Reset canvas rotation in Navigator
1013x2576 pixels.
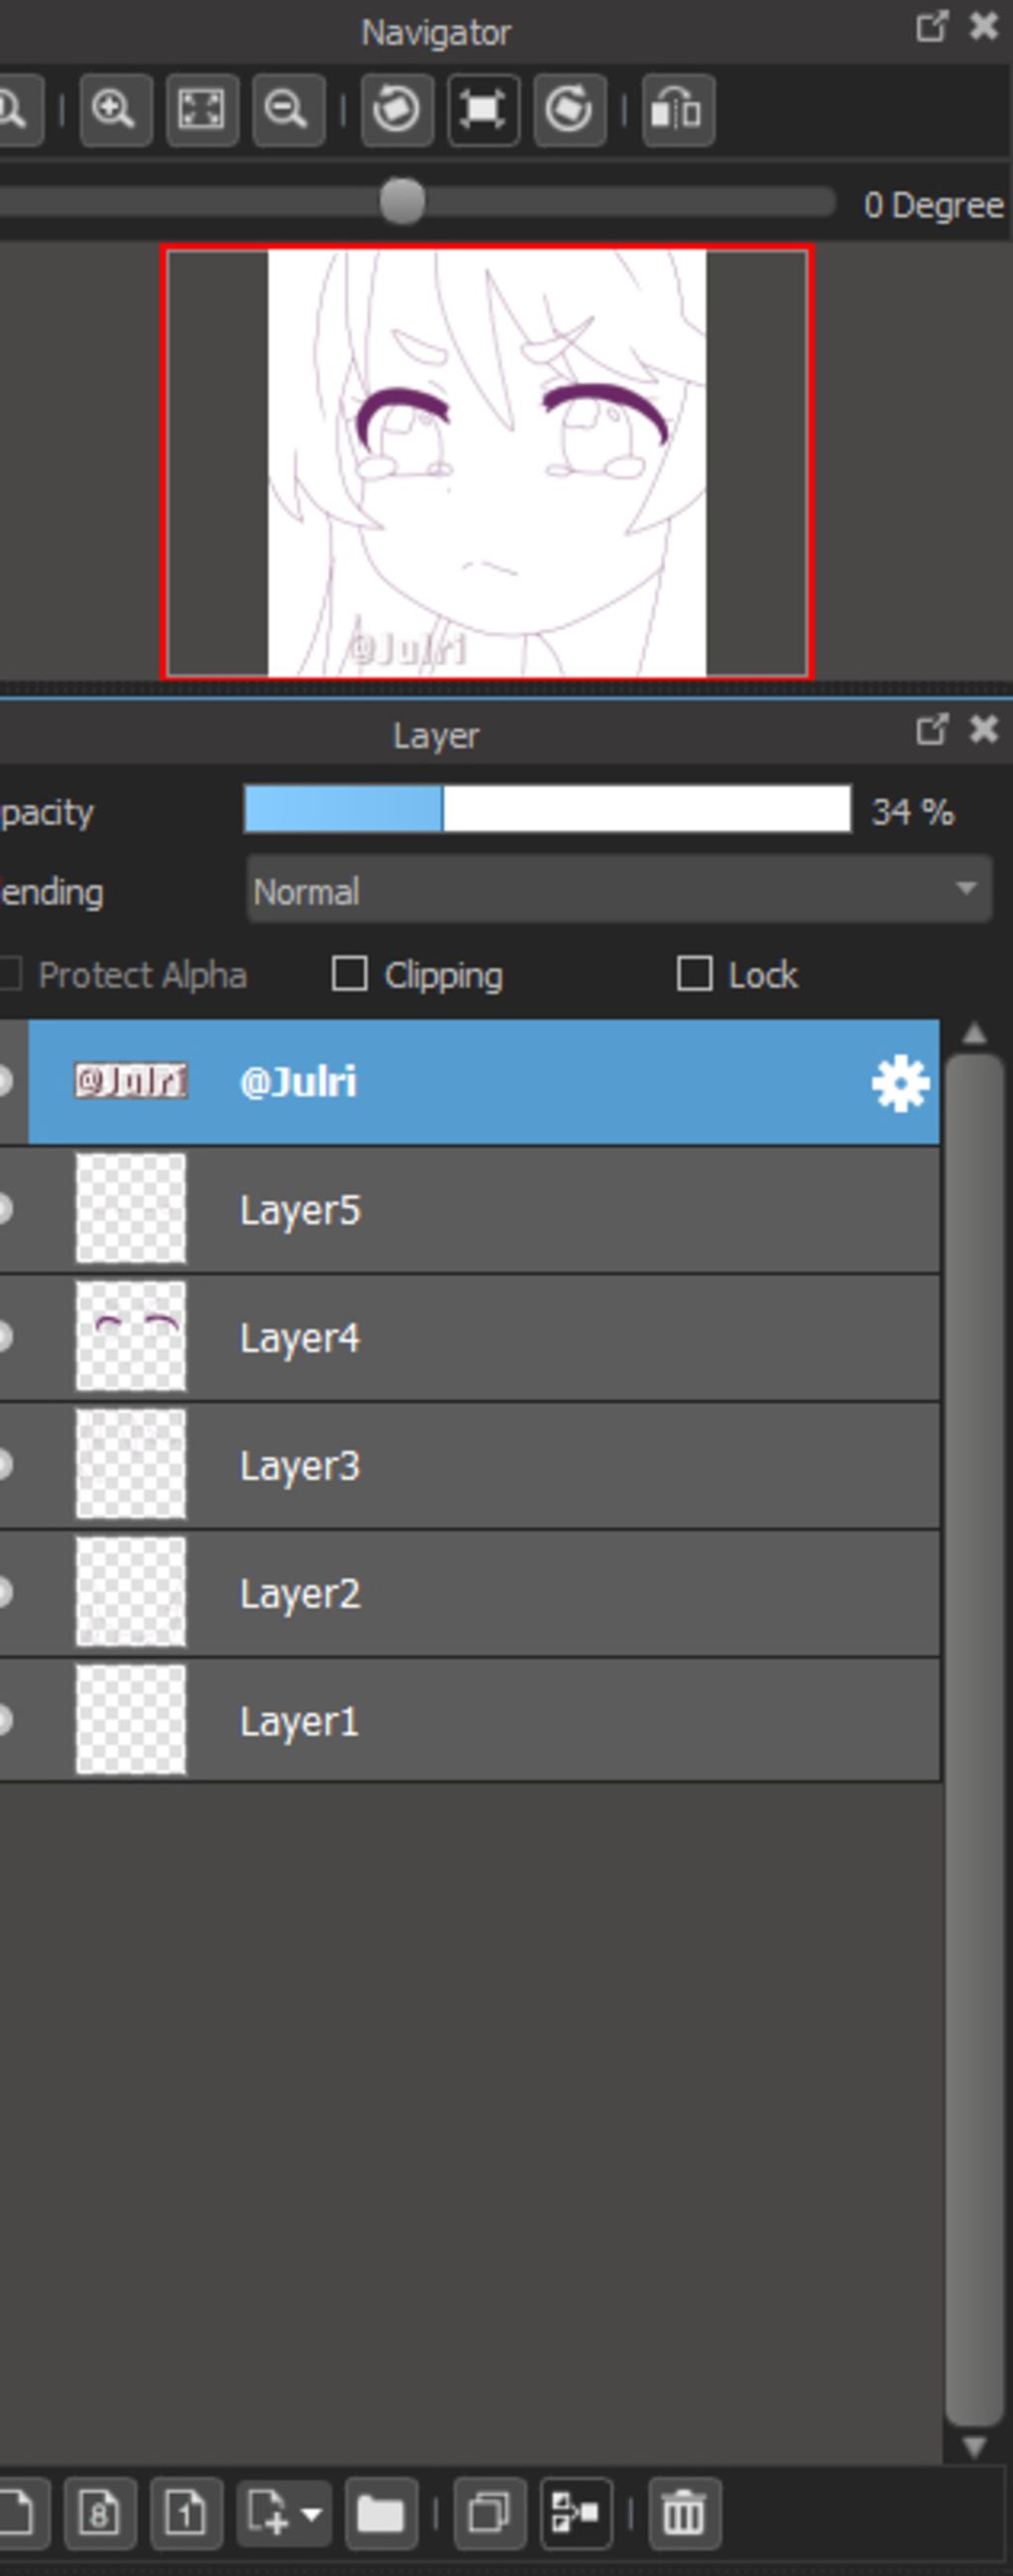click(483, 109)
